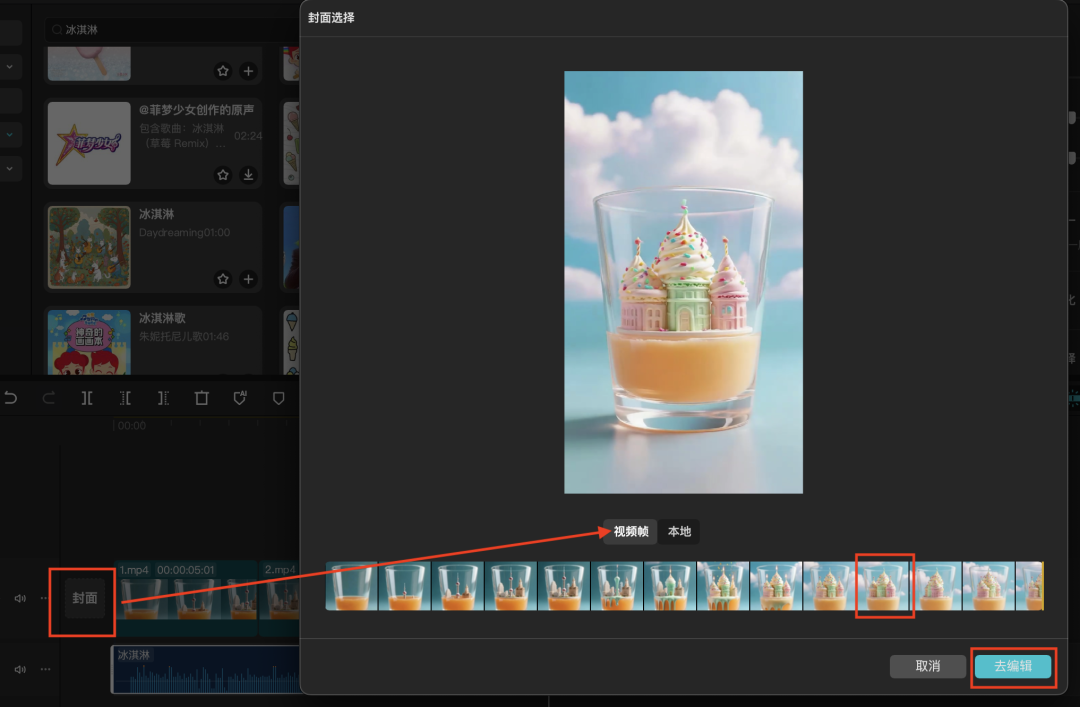Click the undo arrow in timeline toolbar

click(11, 398)
